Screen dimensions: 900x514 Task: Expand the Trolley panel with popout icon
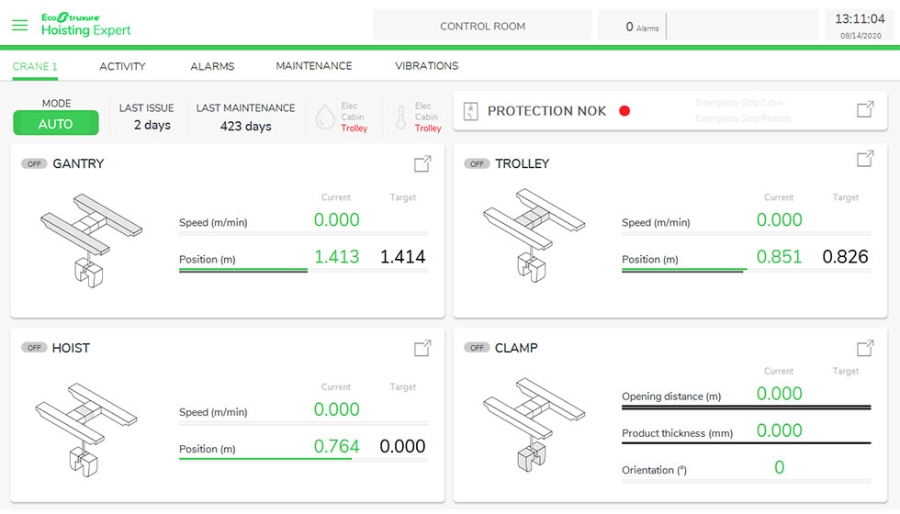[x=866, y=159]
